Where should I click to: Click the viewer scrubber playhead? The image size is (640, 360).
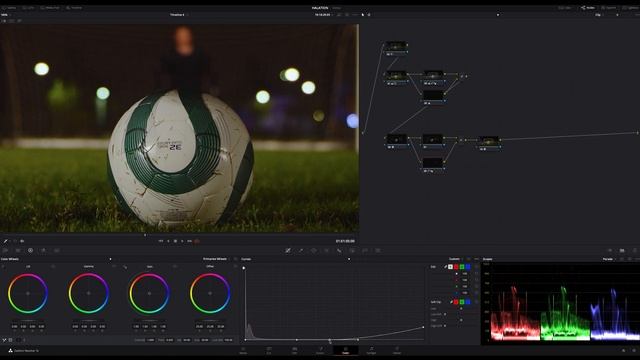click(145, 235)
